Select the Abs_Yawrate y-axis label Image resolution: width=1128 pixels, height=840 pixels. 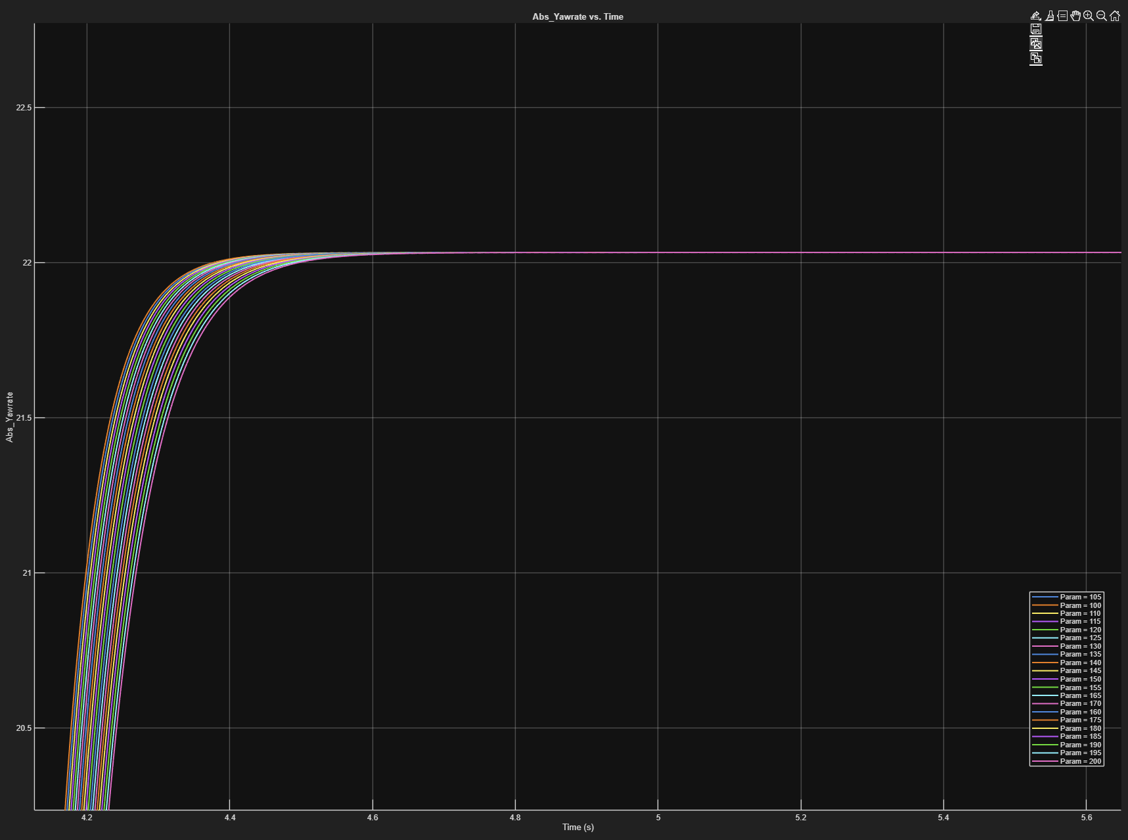10,416
